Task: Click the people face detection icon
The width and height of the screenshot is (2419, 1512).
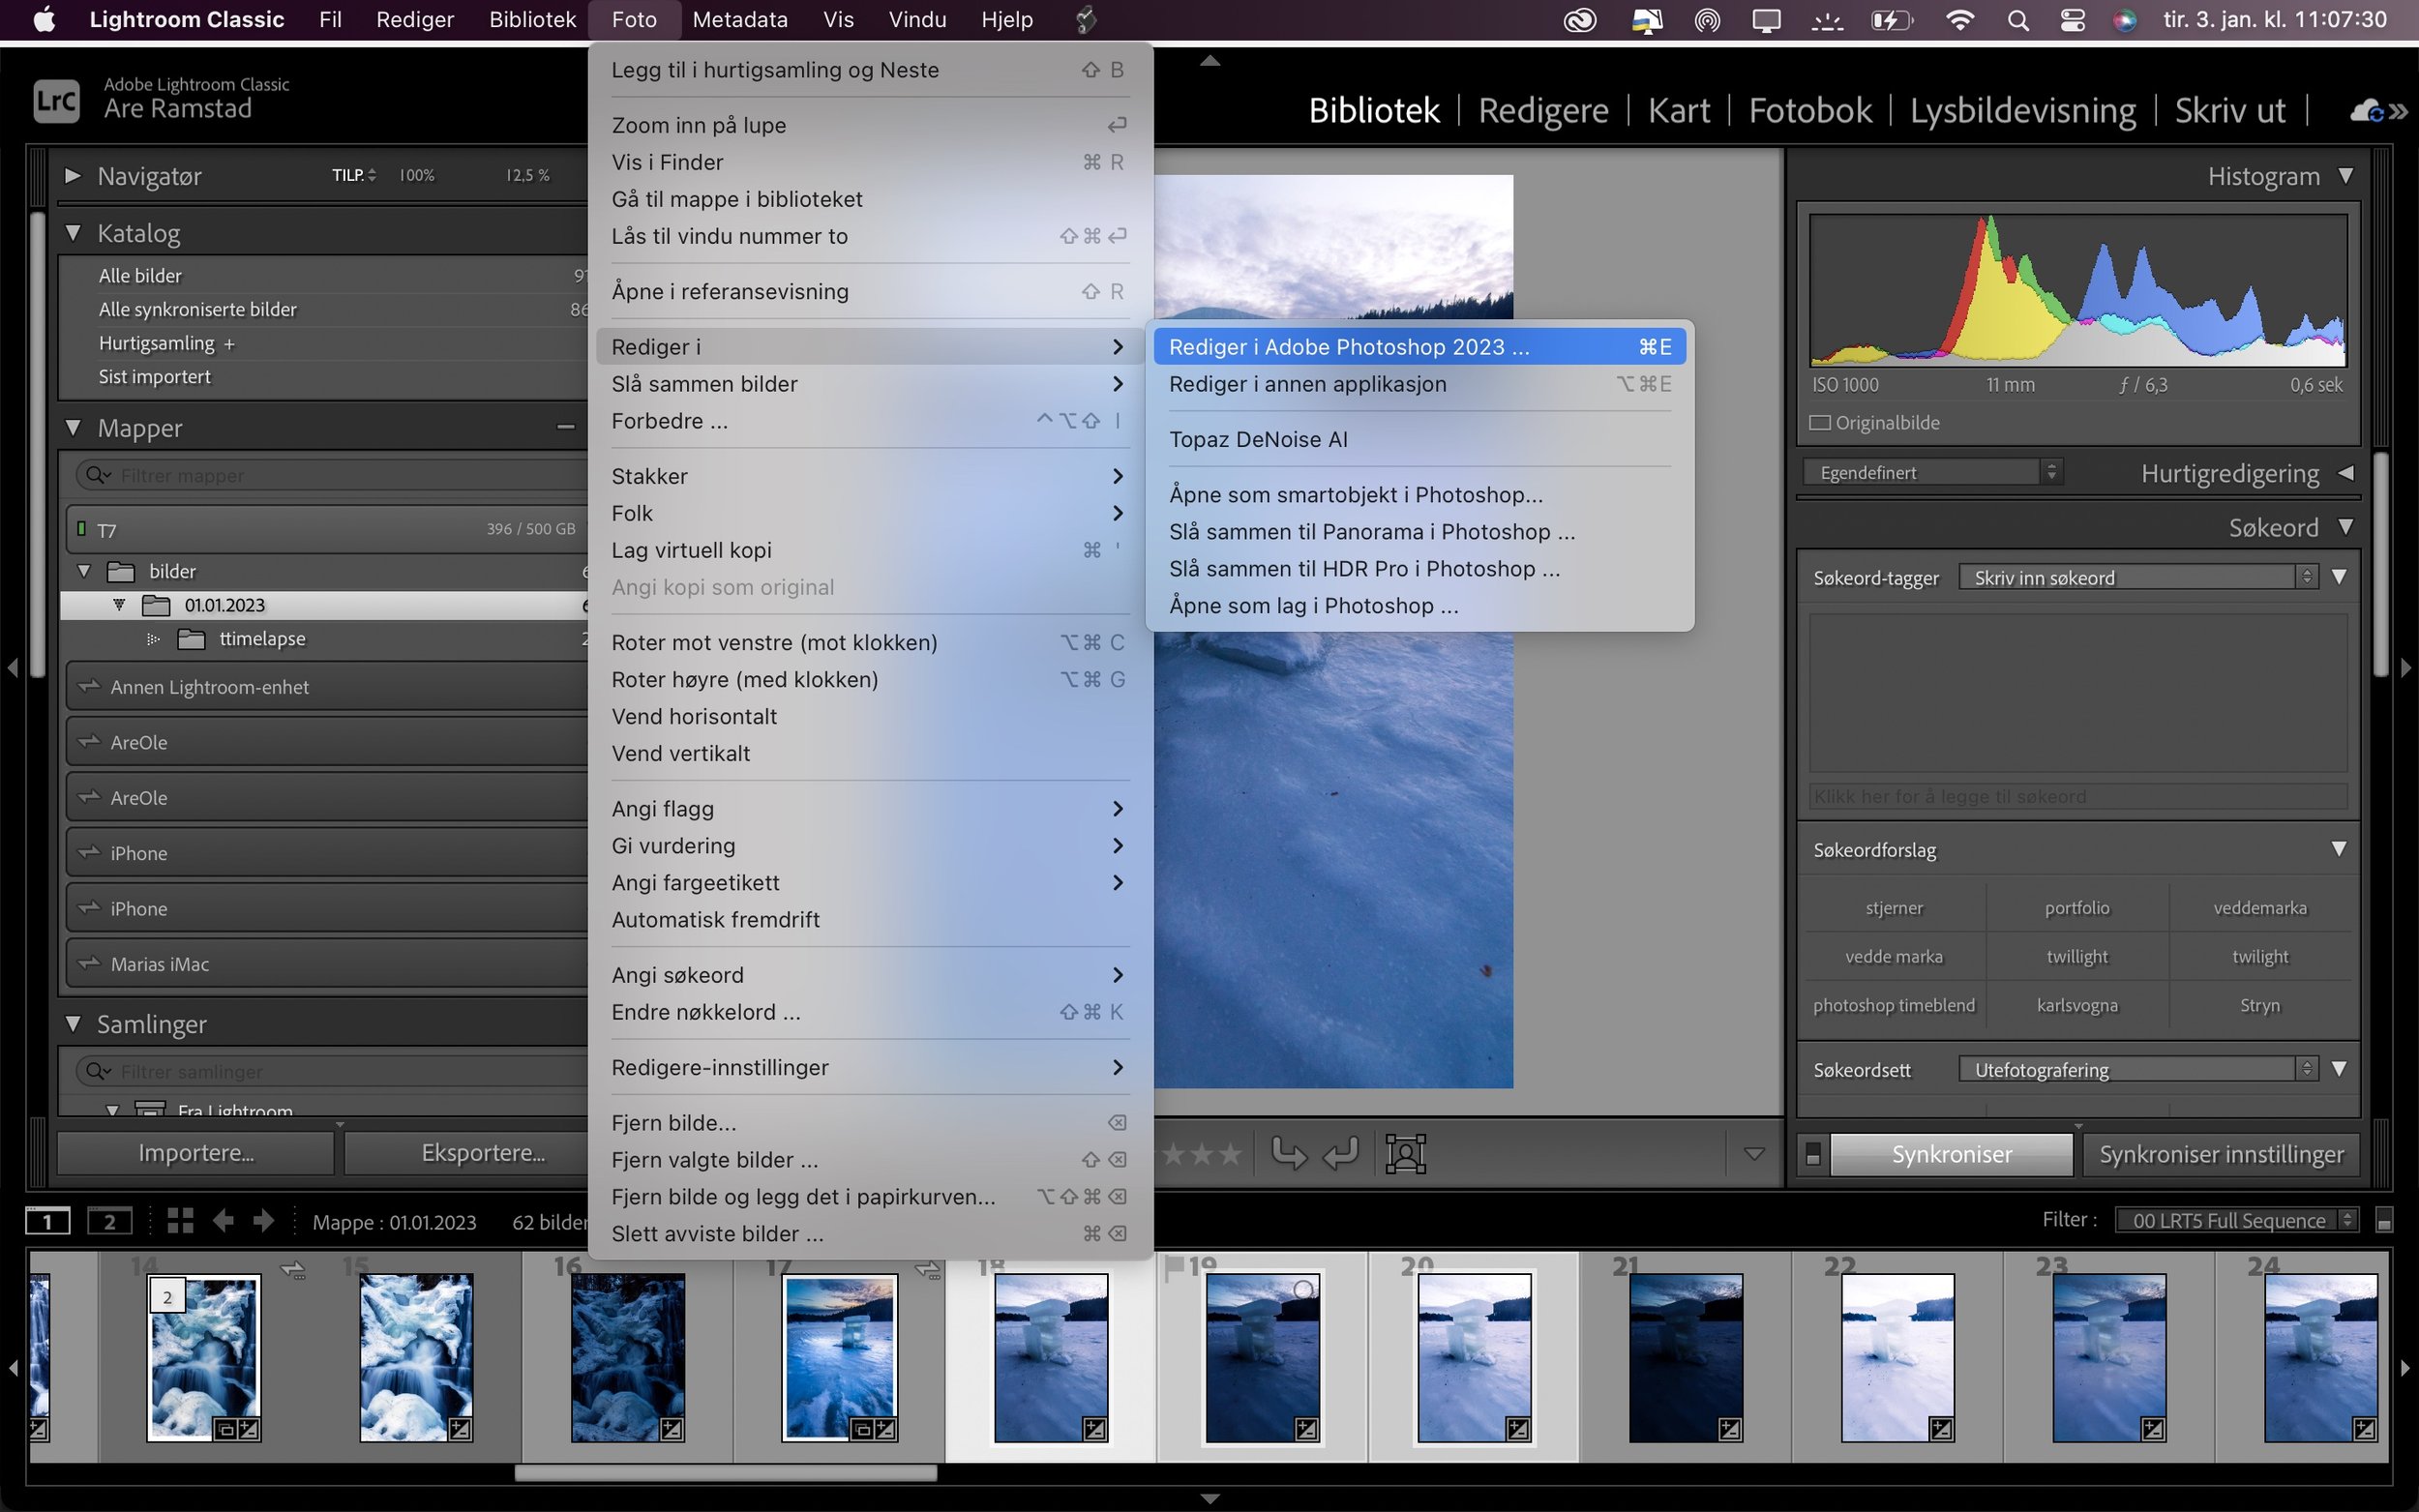Action: click(x=1405, y=1153)
